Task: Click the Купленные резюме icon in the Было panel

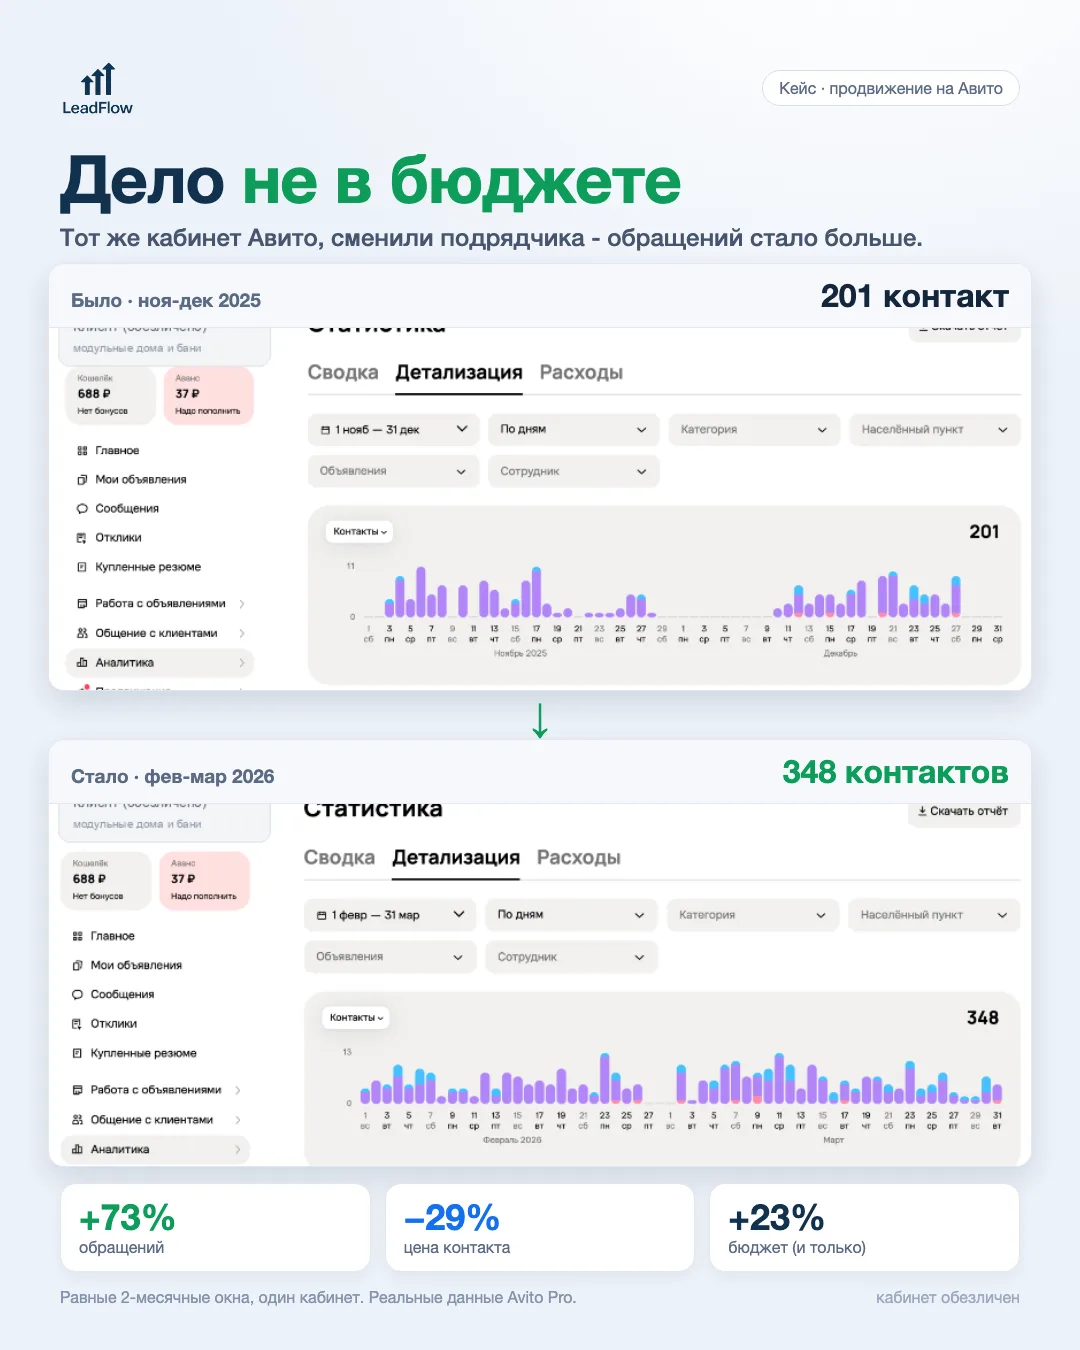Action: click(82, 567)
